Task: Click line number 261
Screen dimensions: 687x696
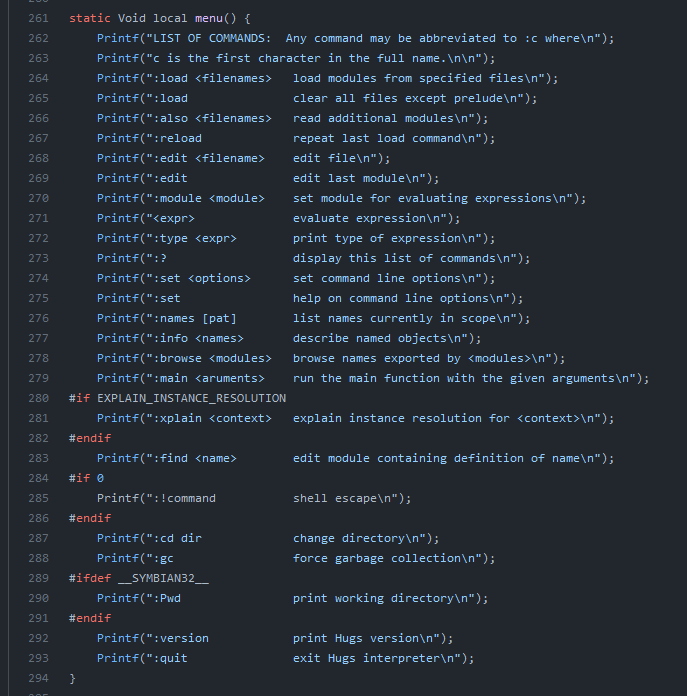Action: tap(38, 18)
